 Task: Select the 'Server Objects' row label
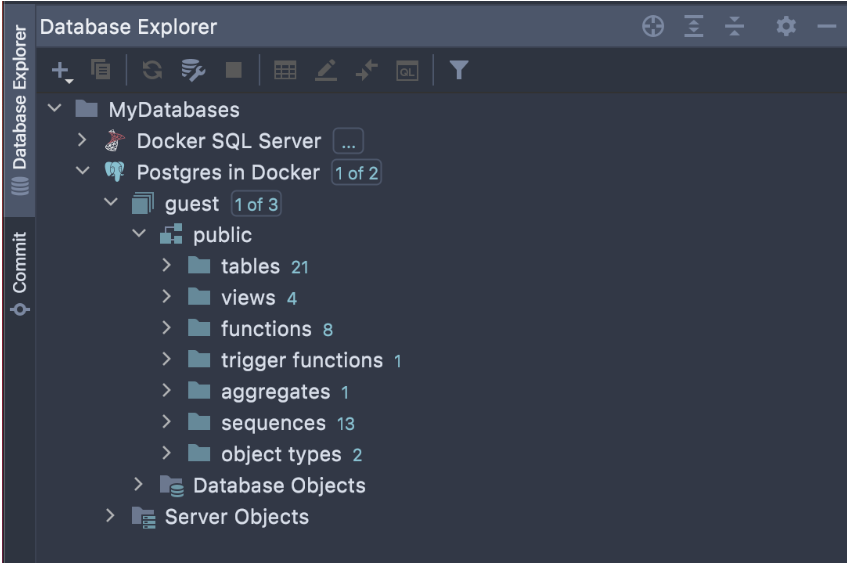237,517
